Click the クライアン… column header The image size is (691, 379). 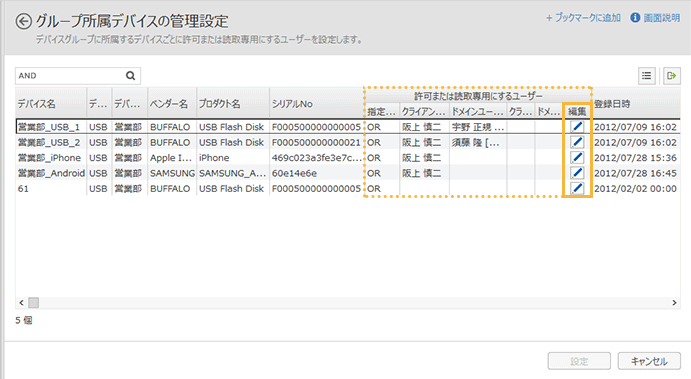[x=424, y=111]
